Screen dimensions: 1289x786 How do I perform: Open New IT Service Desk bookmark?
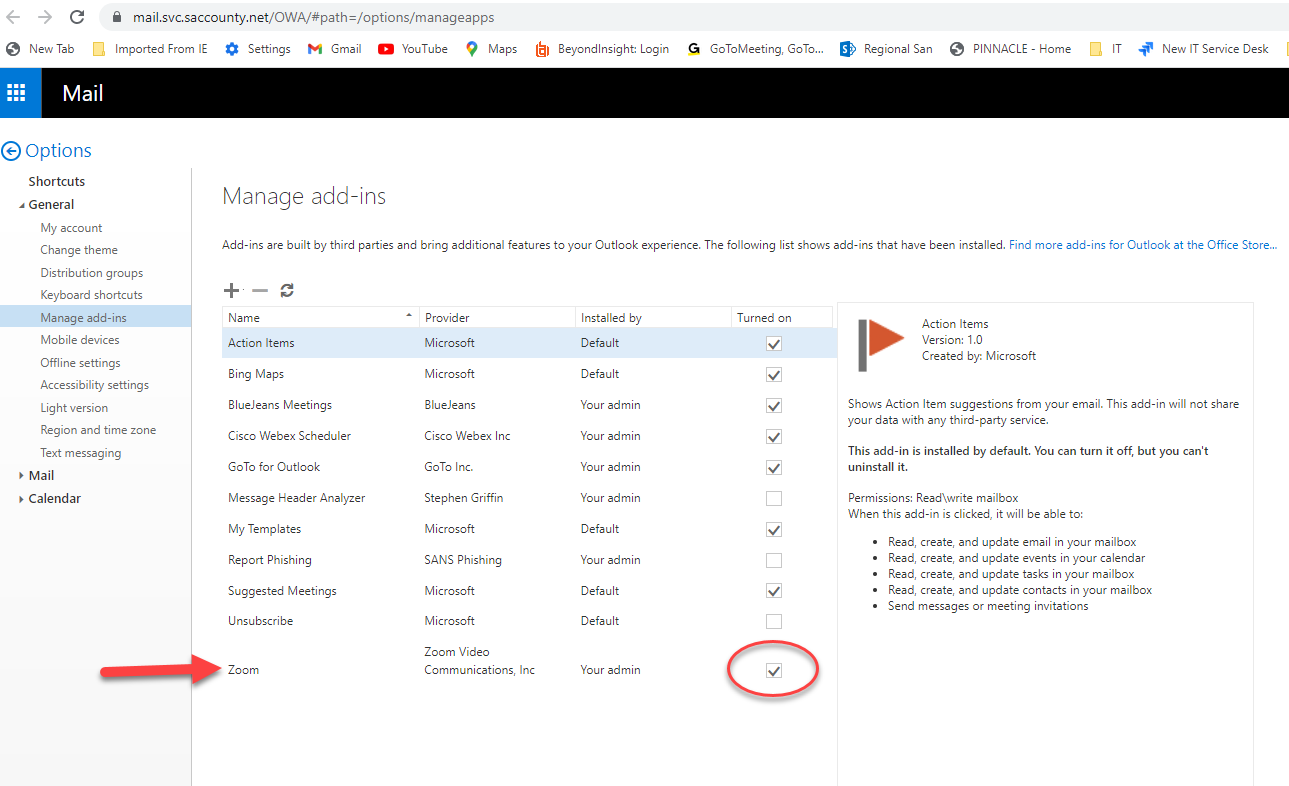(1204, 48)
